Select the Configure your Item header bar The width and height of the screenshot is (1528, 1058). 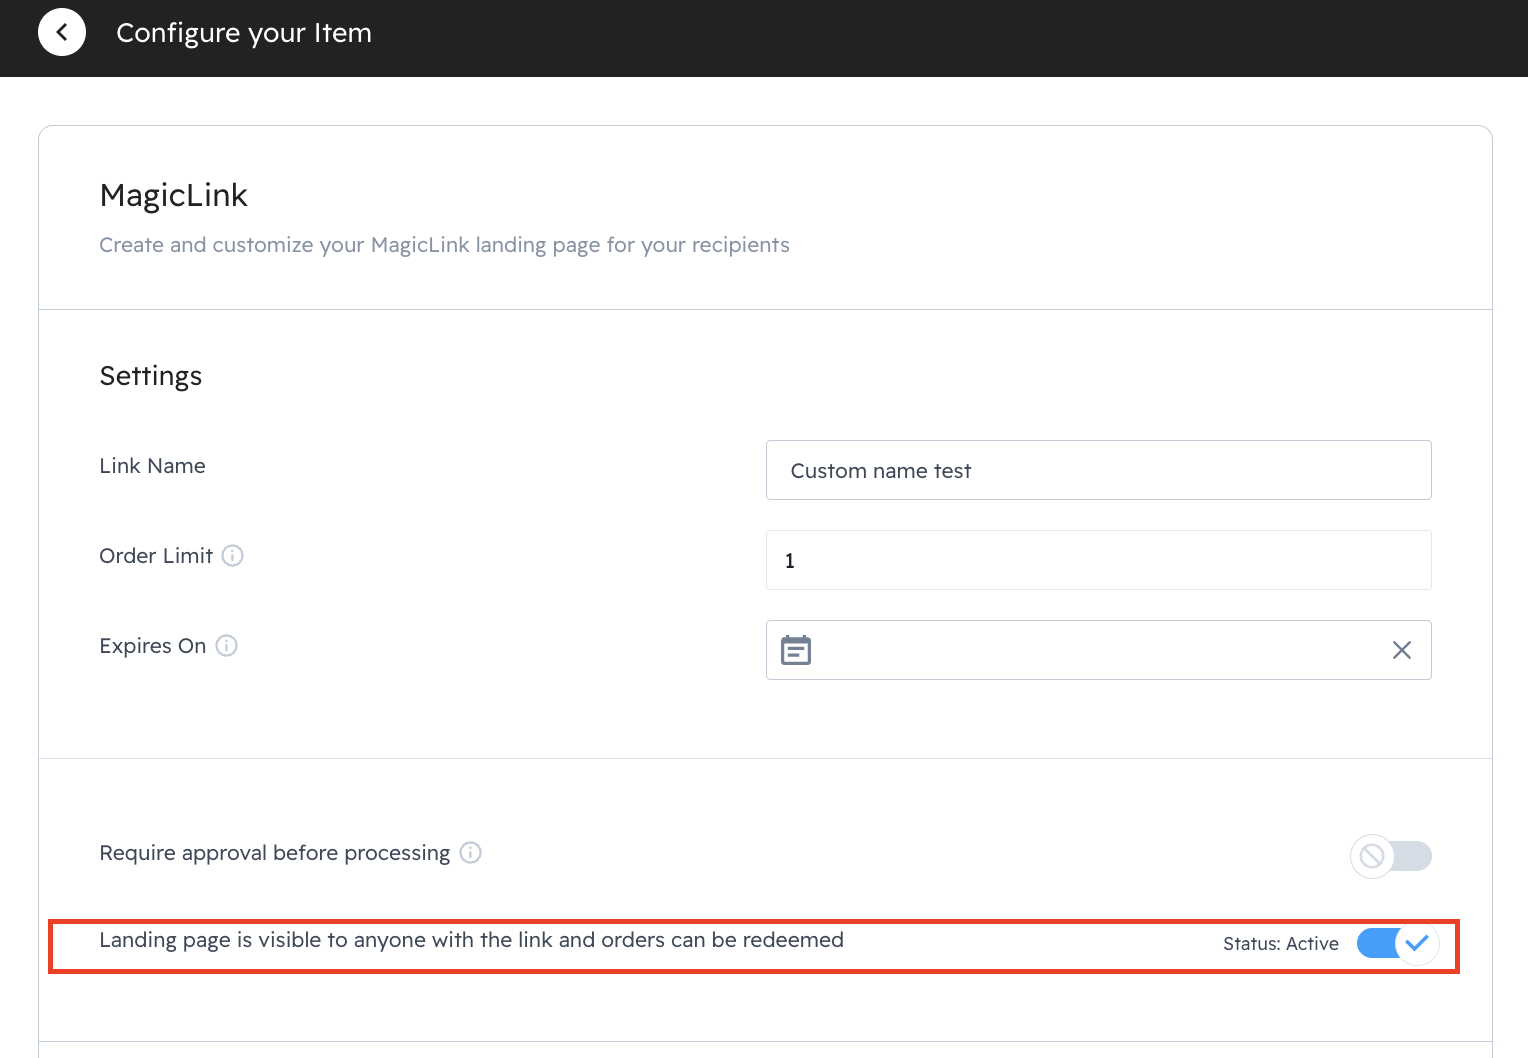click(243, 32)
